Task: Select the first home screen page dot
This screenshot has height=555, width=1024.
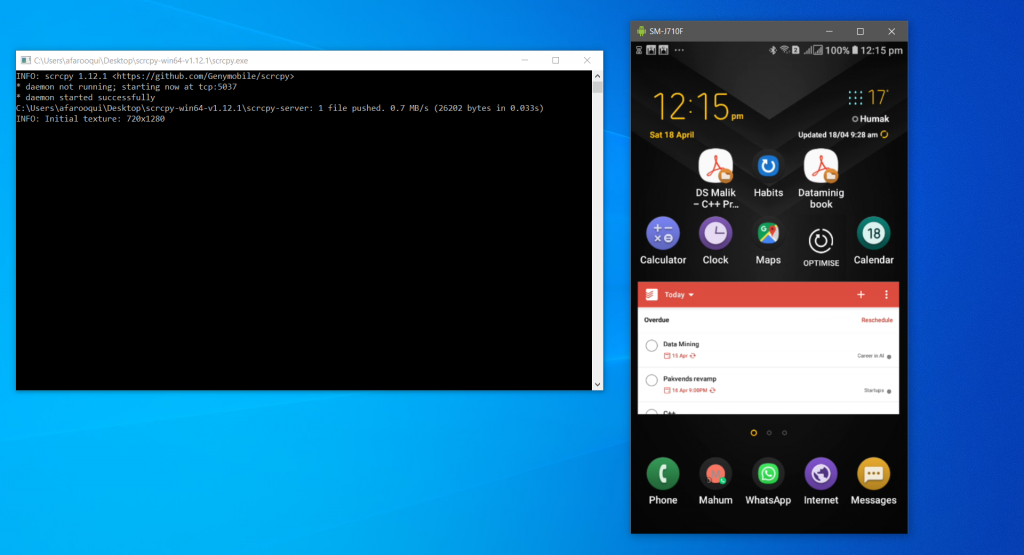Action: click(754, 433)
